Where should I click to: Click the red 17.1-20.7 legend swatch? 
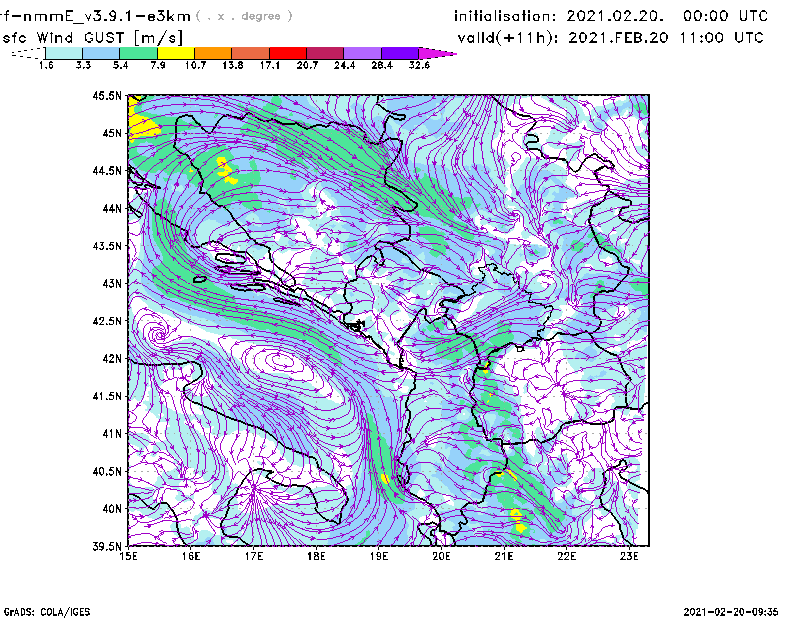click(x=288, y=53)
